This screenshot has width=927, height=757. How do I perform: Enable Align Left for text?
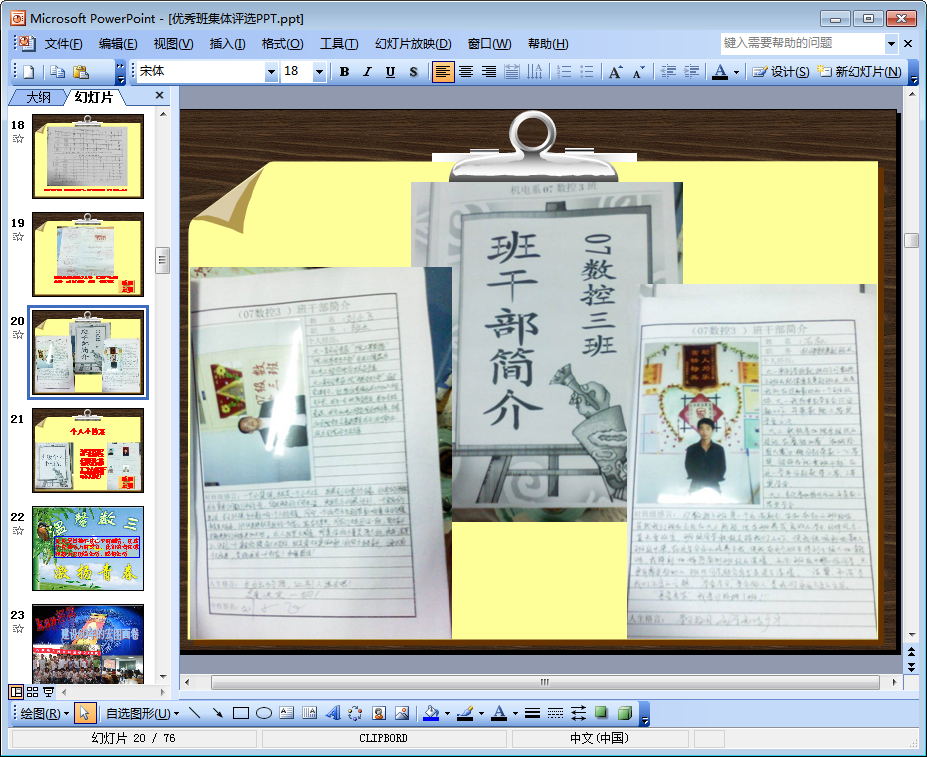tap(443, 72)
